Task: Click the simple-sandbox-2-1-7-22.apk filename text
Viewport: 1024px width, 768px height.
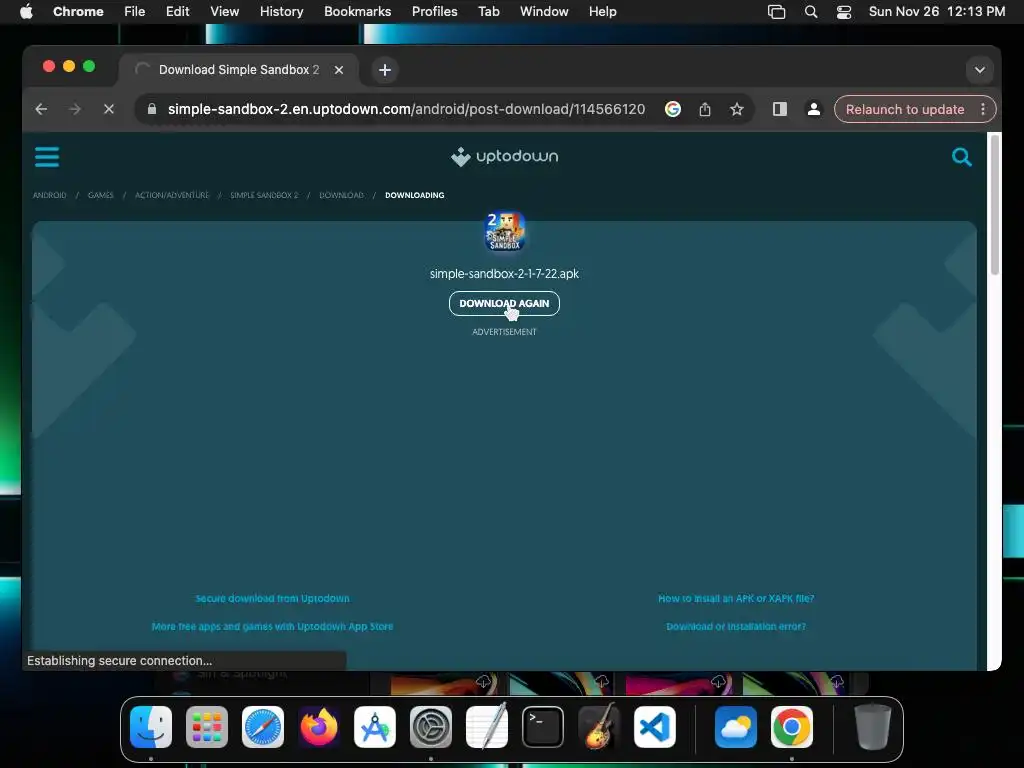Action: coord(504,274)
